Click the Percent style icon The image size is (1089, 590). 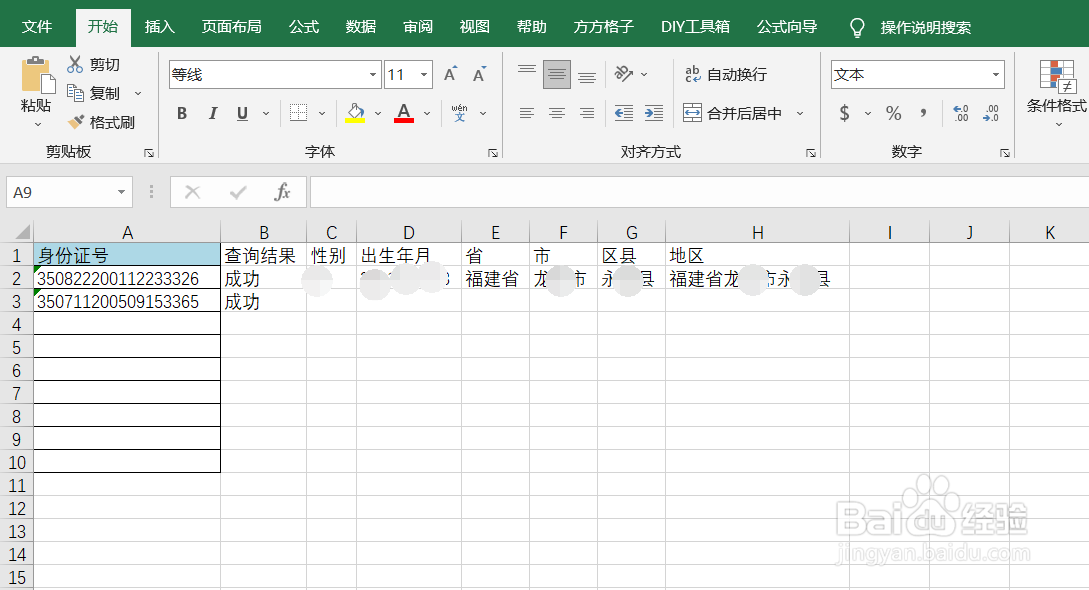click(x=893, y=113)
